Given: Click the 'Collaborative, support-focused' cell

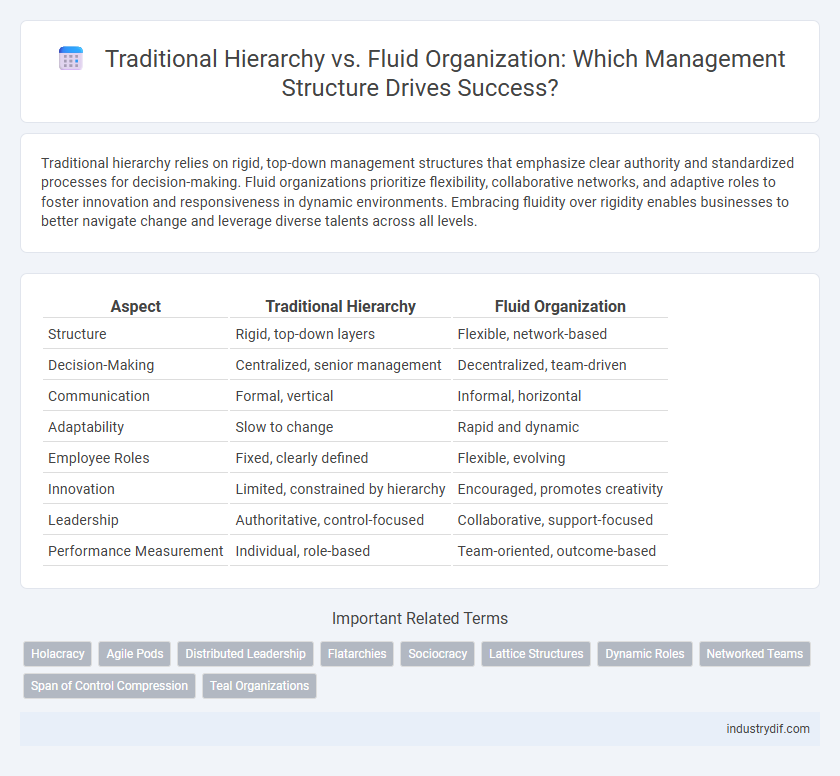Looking at the screenshot, I should 560,521.
